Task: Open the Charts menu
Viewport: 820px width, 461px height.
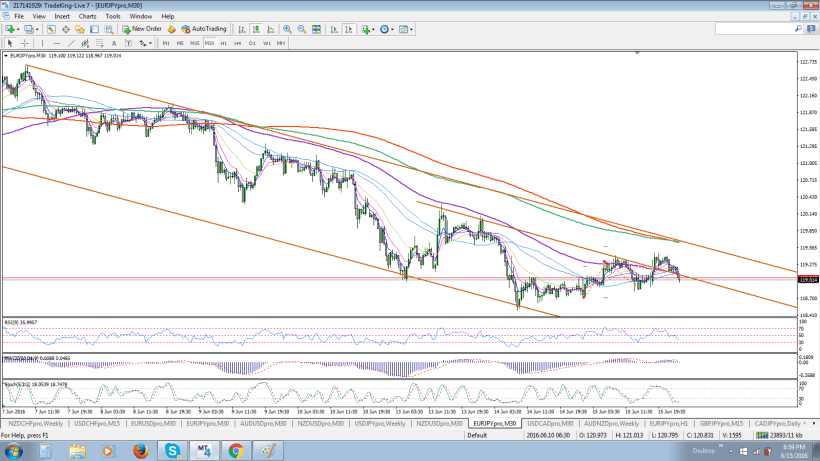Action: pos(87,16)
